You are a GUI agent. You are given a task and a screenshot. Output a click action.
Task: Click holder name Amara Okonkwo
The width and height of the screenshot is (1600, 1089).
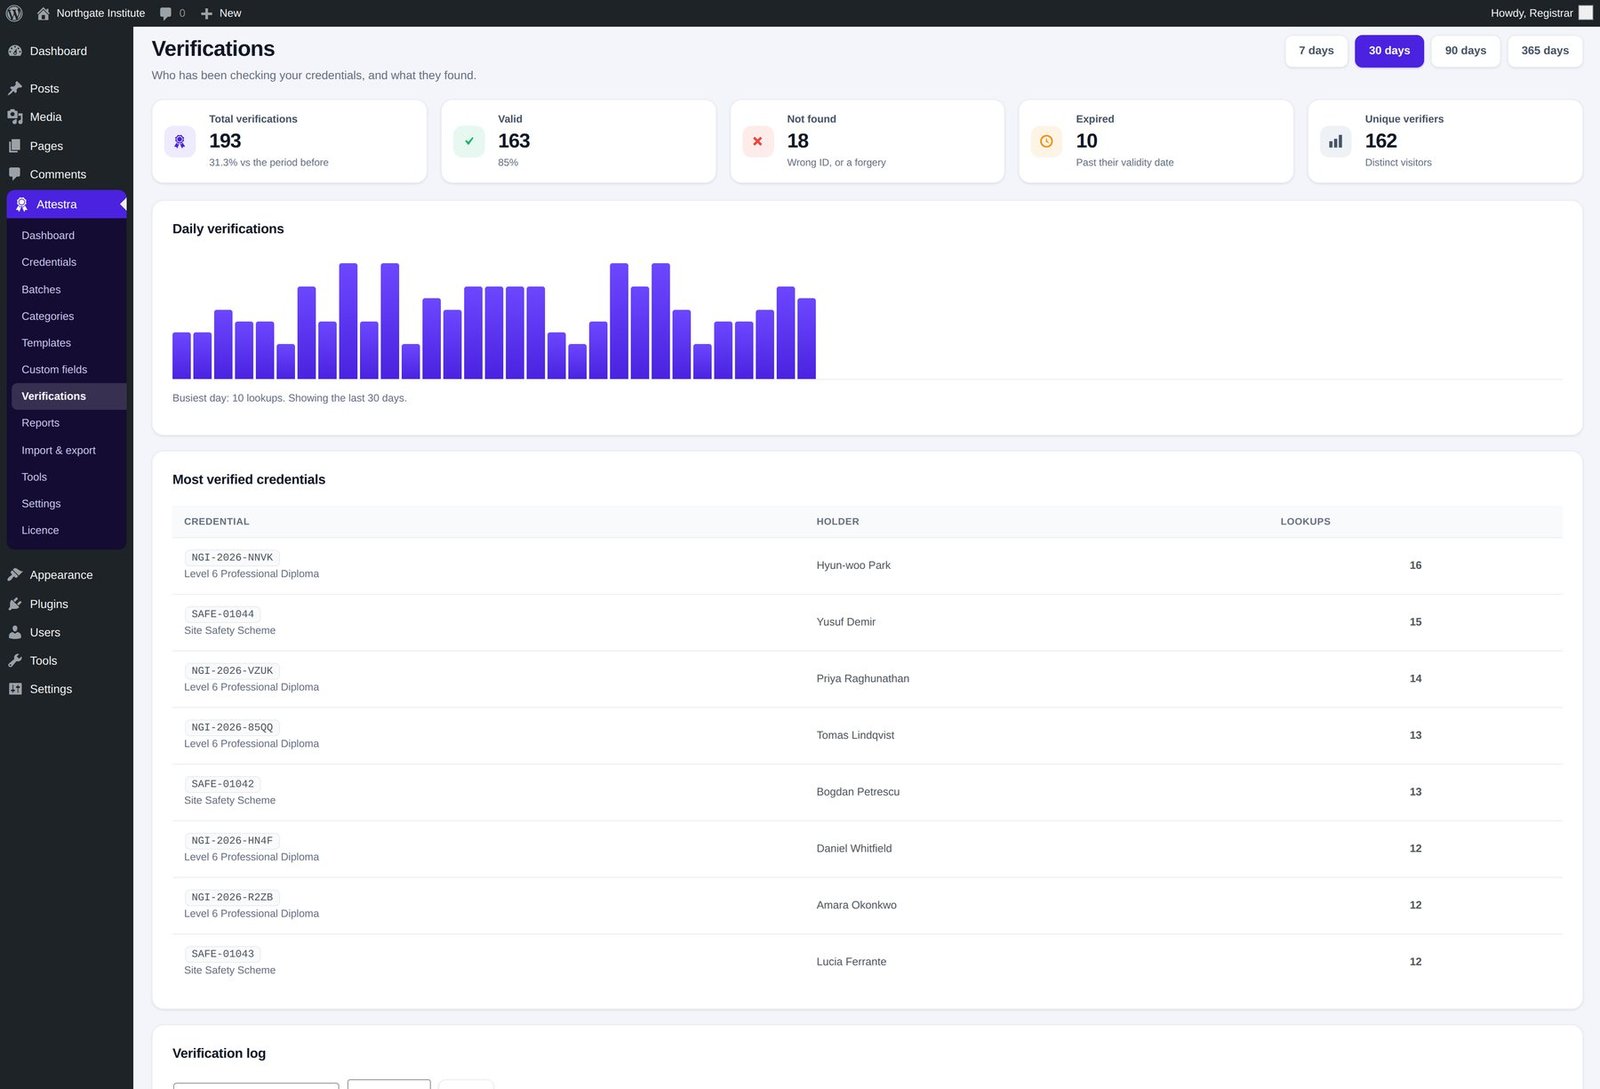pos(856,905)
